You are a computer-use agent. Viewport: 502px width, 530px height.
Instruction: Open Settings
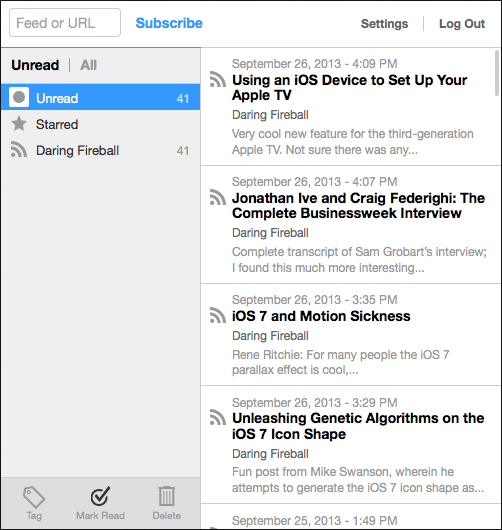[x=384, y=24]
